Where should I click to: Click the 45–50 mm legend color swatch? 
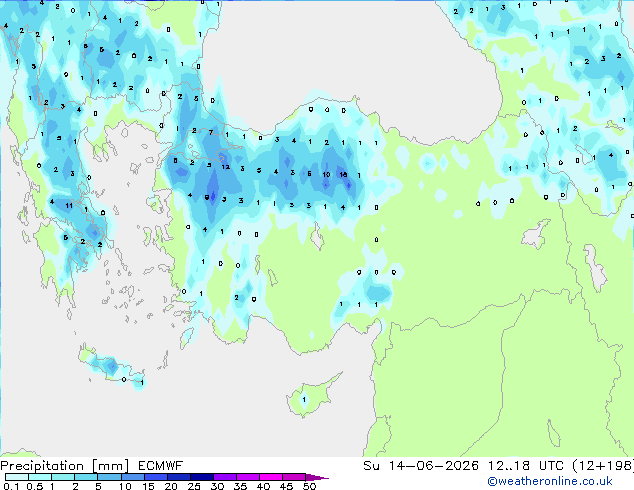click(x=294, y=477)
